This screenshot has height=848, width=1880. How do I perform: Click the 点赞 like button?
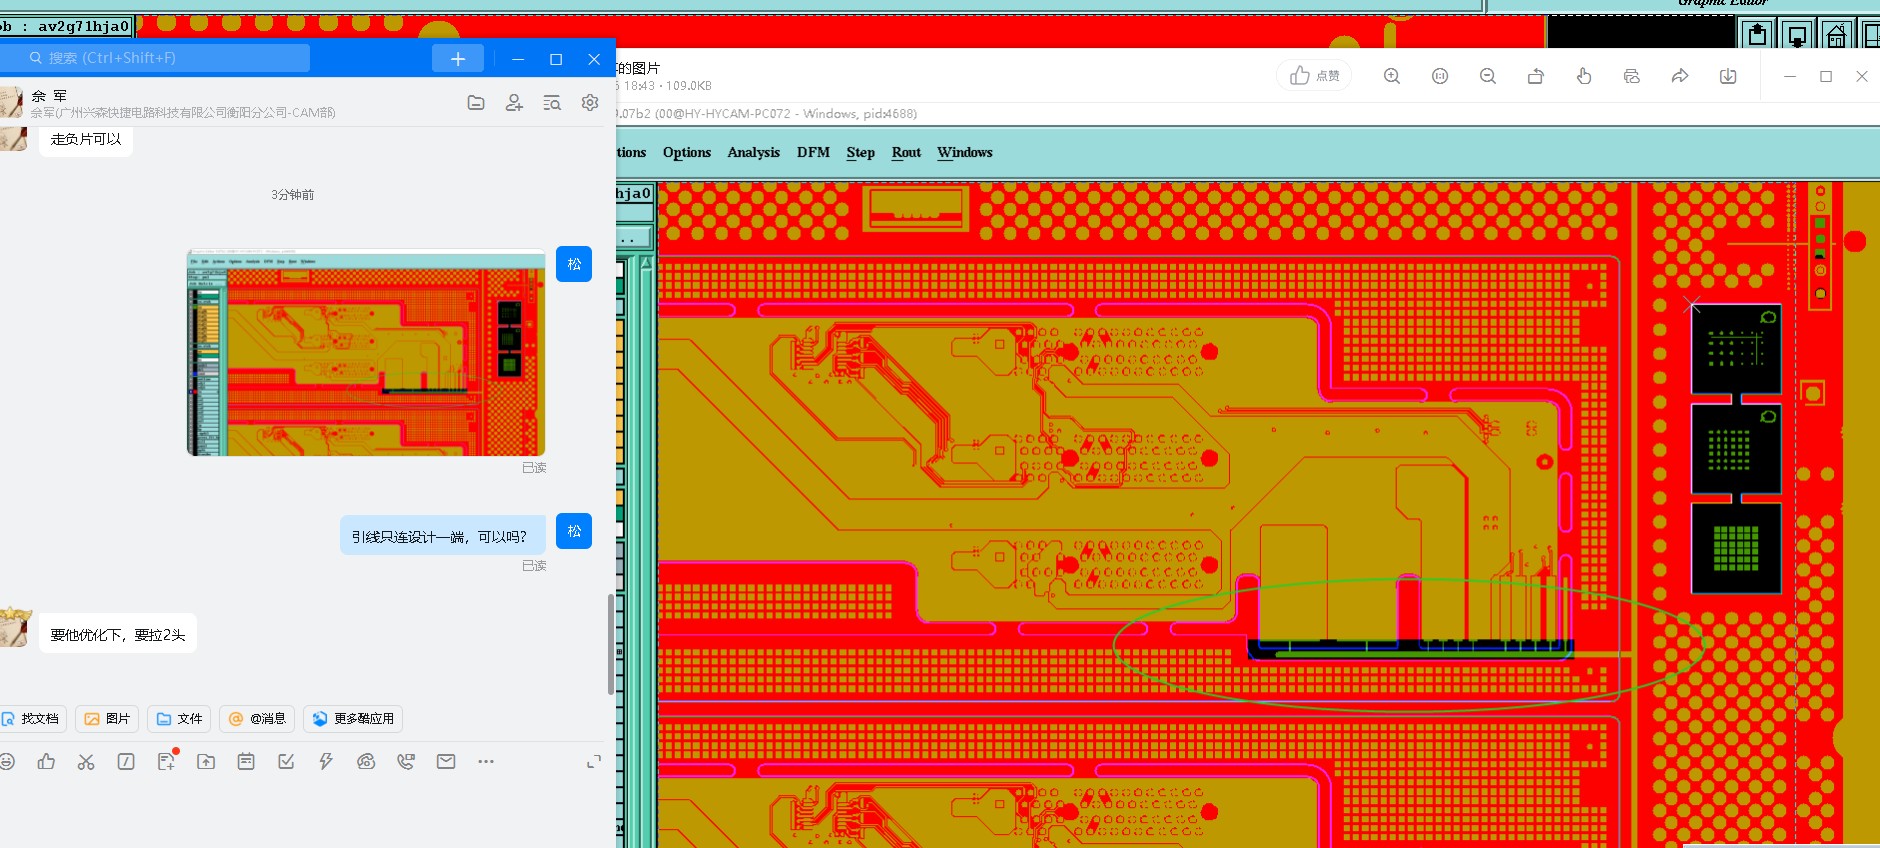pos(1314,76)
